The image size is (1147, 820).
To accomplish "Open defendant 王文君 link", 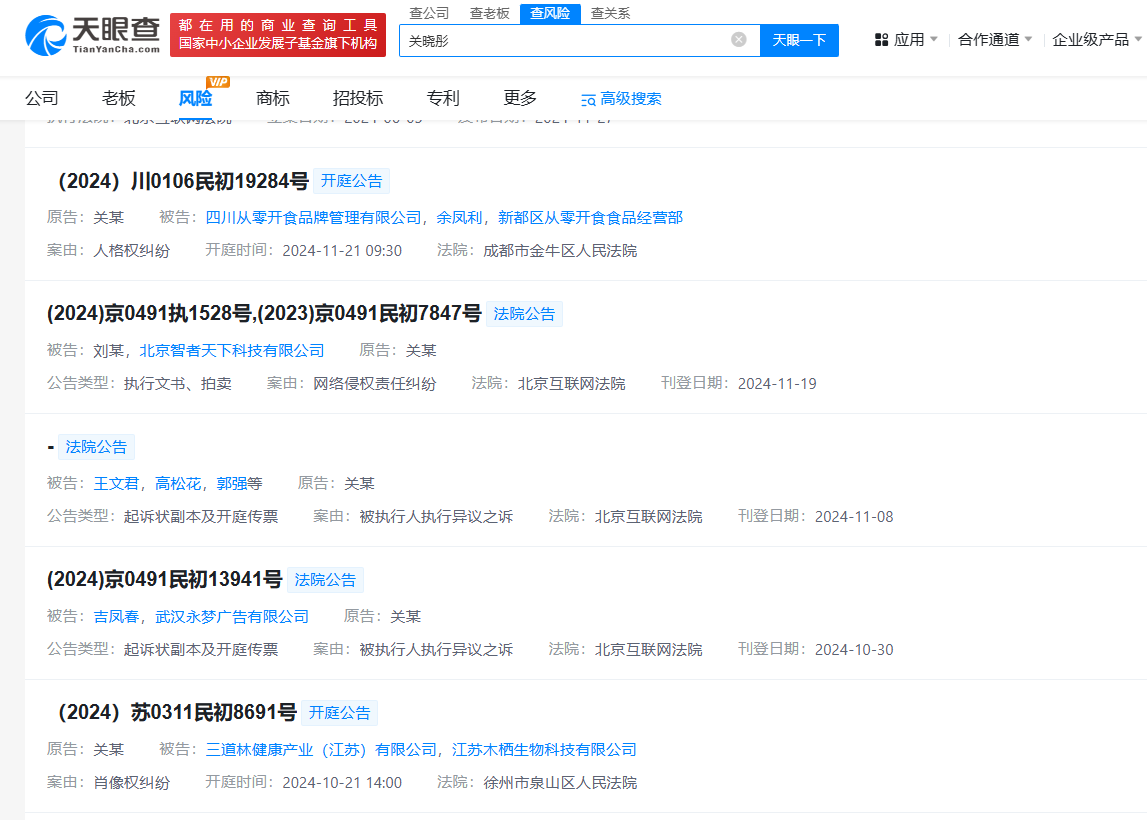I will click(116, 484).
